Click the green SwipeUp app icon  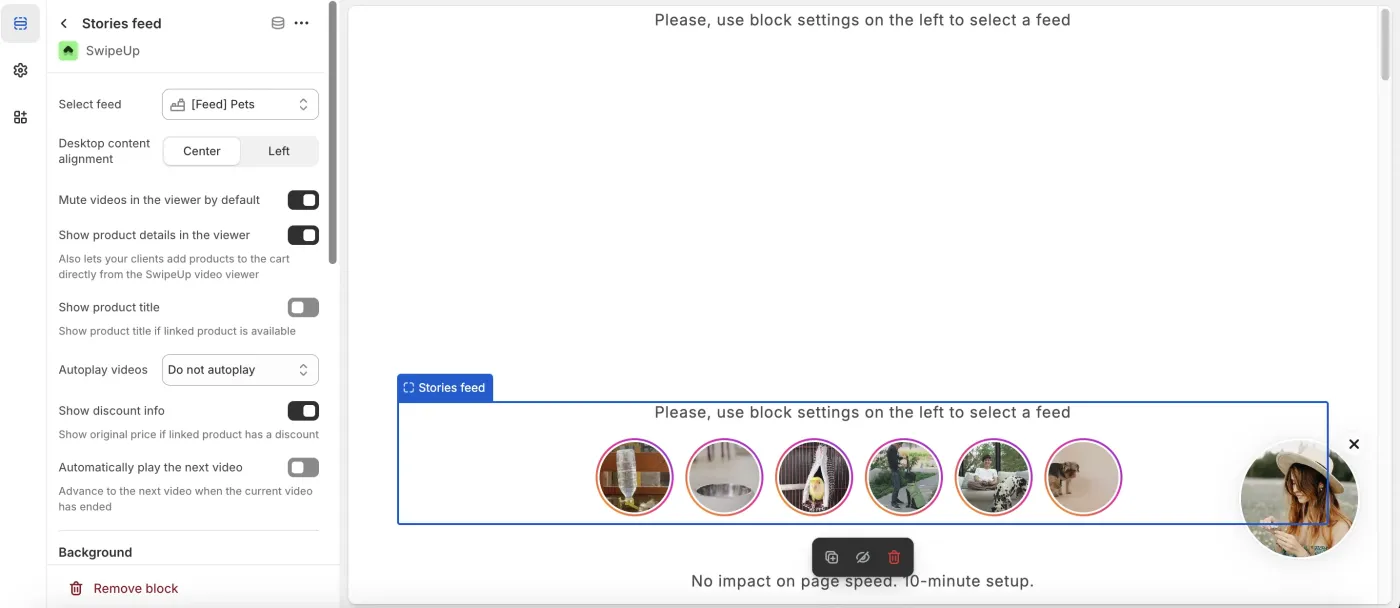66,49
